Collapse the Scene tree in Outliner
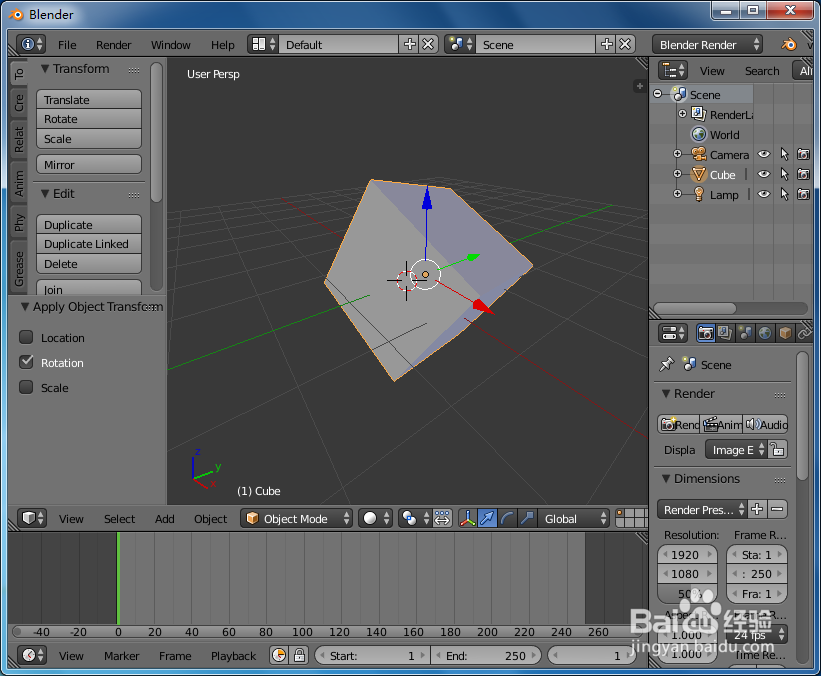Image resolution: width=821 pixels, height=676 pixels. coord(658,94)
